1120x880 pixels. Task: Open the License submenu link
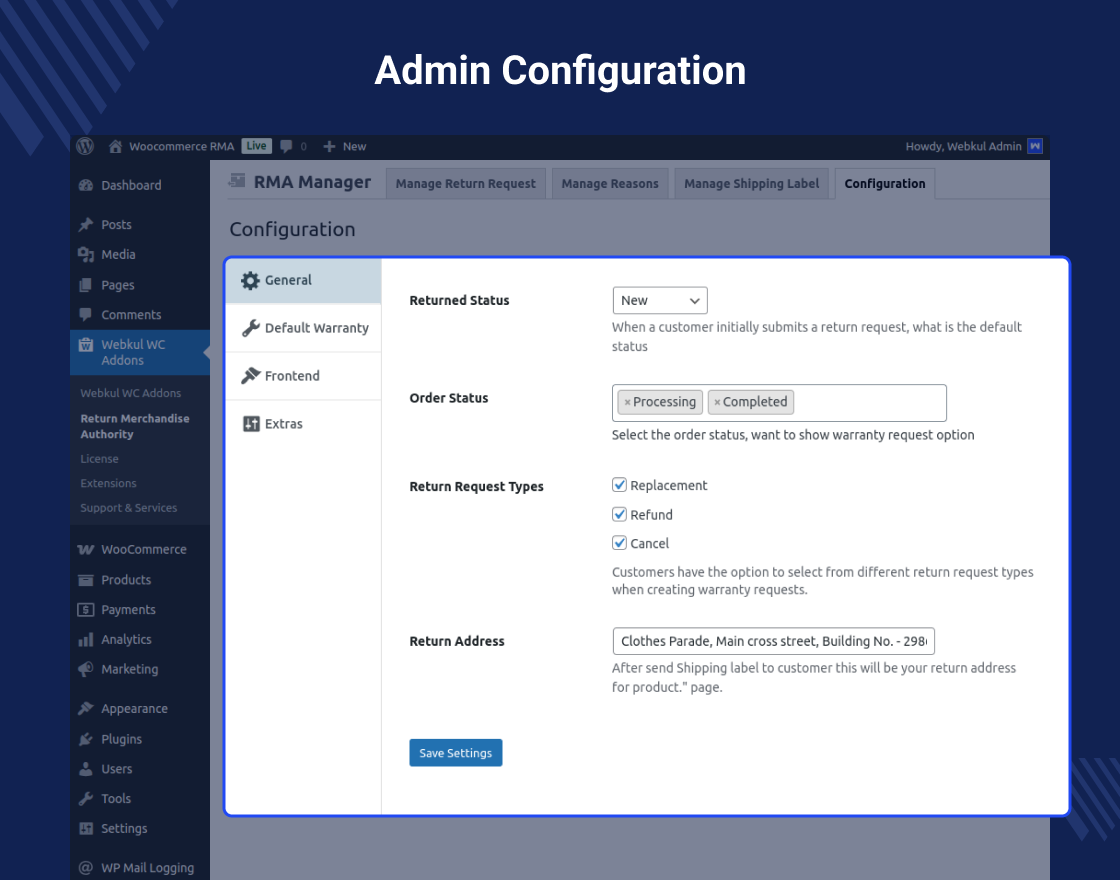(99, 459)
